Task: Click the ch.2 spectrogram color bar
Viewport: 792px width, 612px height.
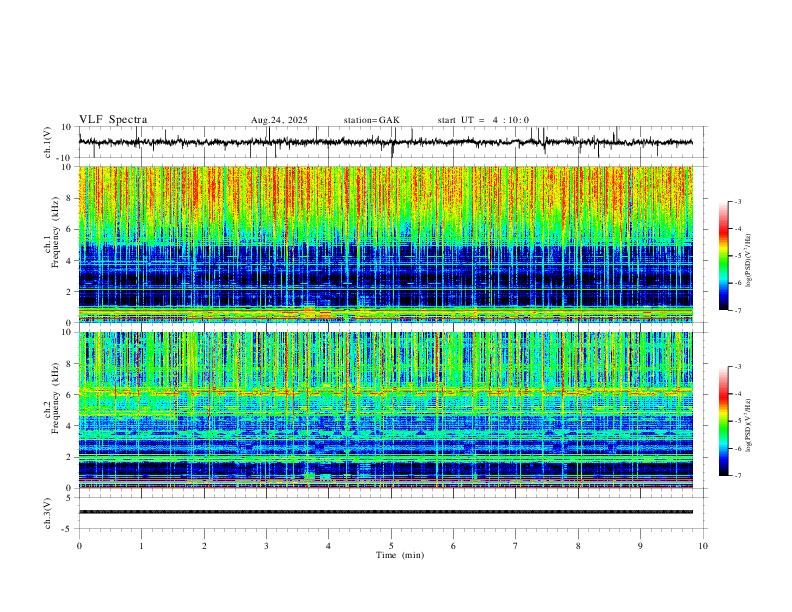Action: click(x=724, y=421)
